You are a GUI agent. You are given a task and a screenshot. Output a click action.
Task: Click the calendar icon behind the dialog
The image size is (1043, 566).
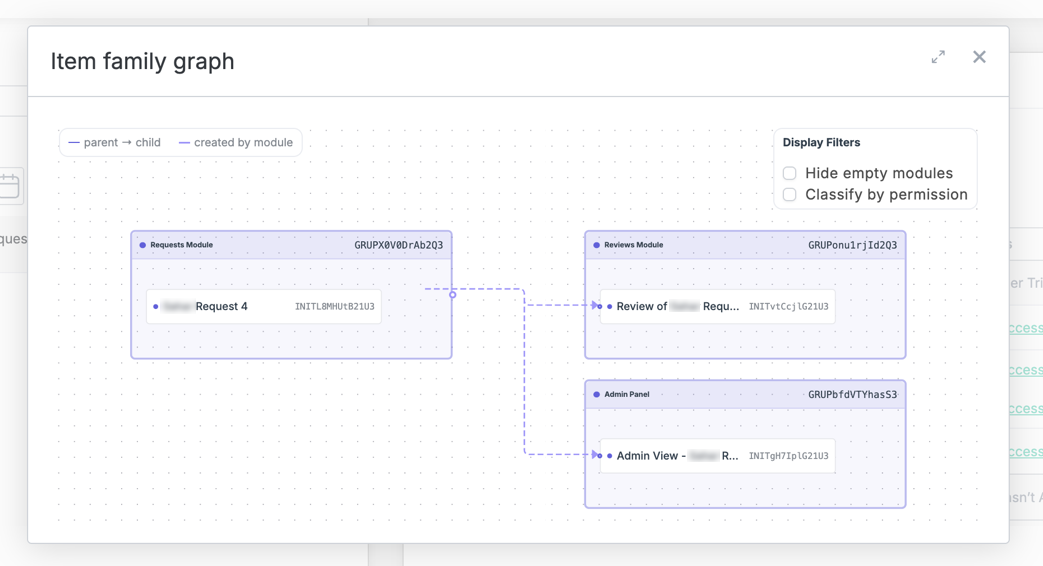[x=9, y=186]
